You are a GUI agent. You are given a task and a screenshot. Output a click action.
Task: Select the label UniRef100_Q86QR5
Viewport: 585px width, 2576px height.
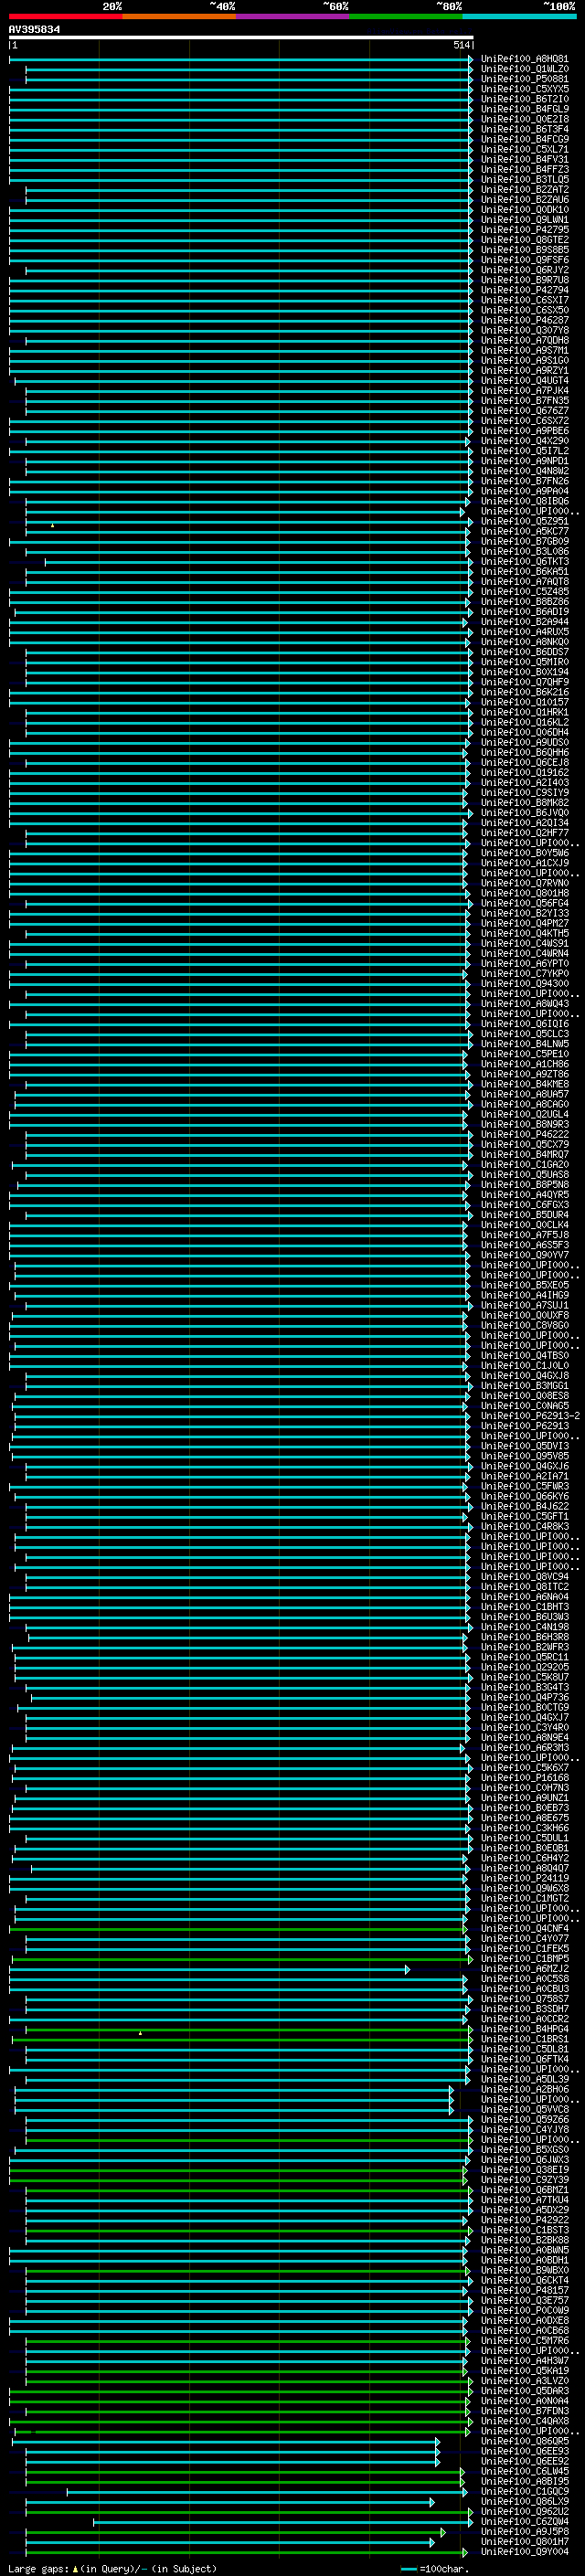(524, 2441)
